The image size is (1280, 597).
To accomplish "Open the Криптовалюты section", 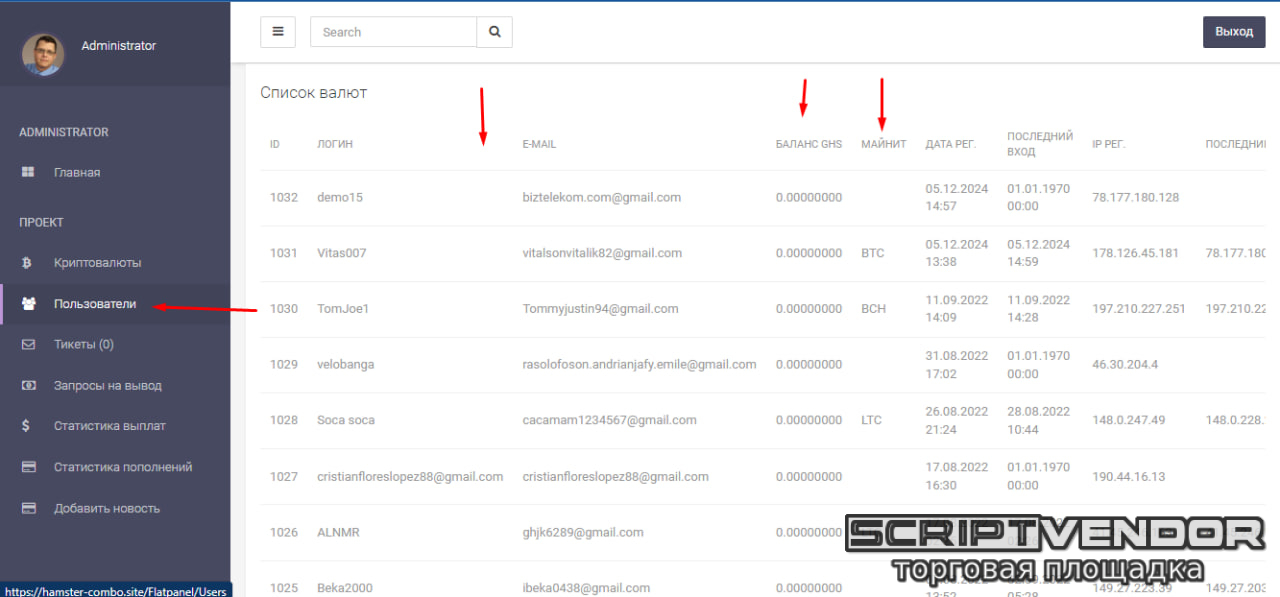I will 97,263.
